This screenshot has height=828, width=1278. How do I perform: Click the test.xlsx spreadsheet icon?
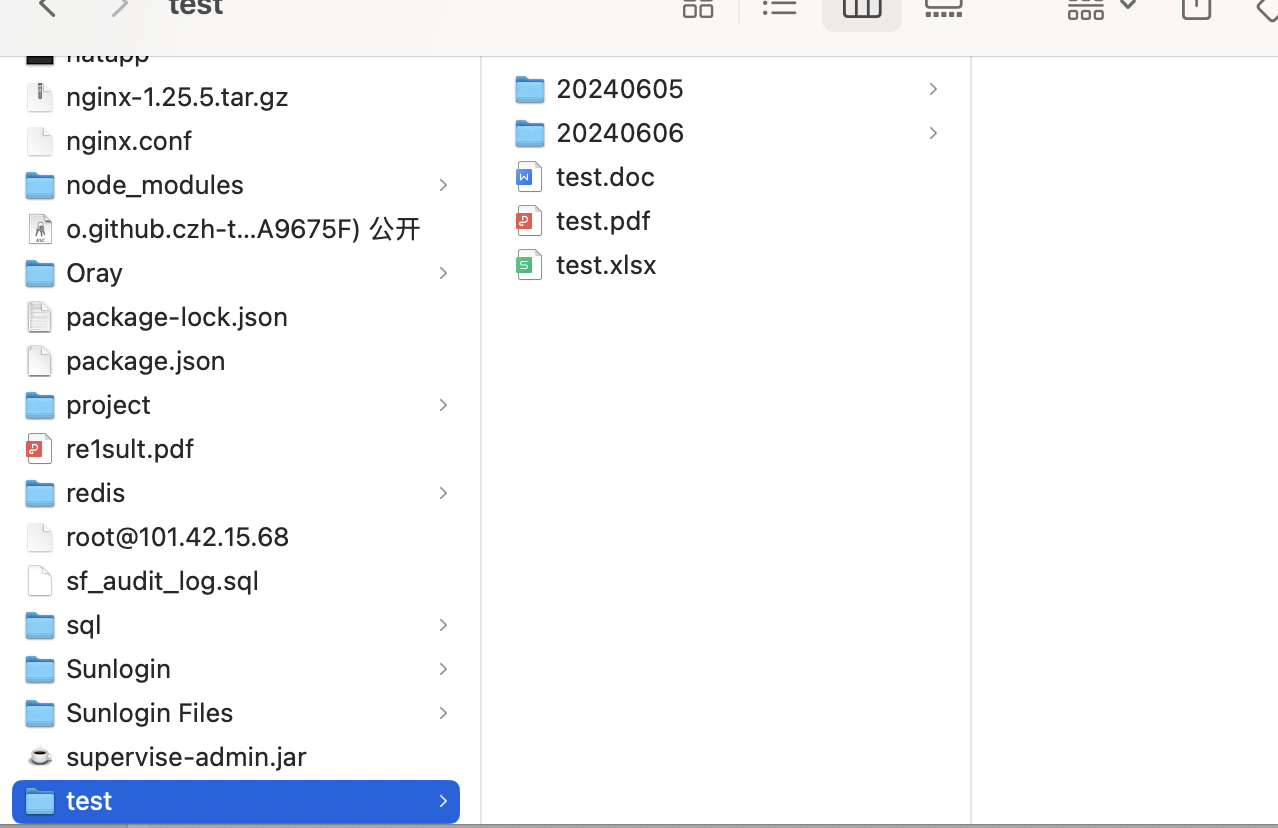tap(530, 265)
